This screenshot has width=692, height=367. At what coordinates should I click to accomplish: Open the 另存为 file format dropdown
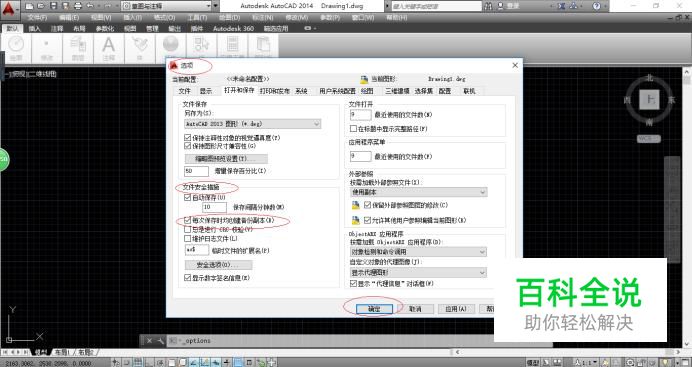pyautogui.click(x=252, y=124)
